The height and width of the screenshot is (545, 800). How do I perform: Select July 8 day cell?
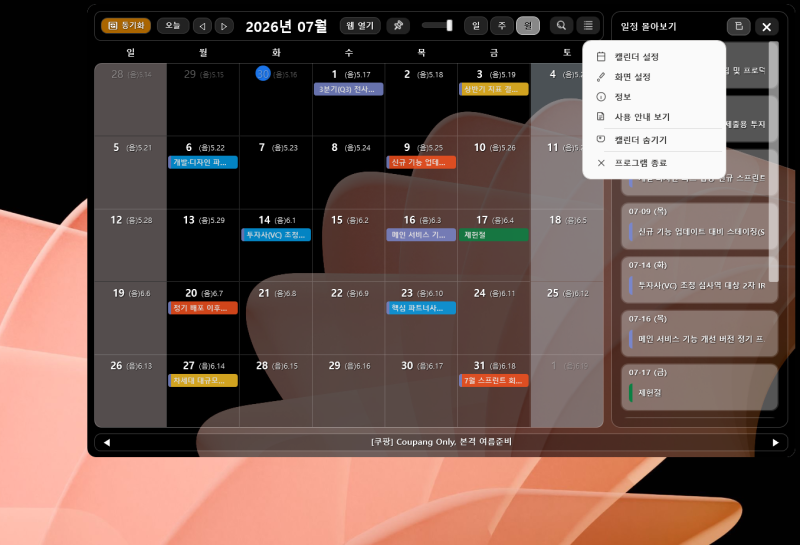(348, 172)
